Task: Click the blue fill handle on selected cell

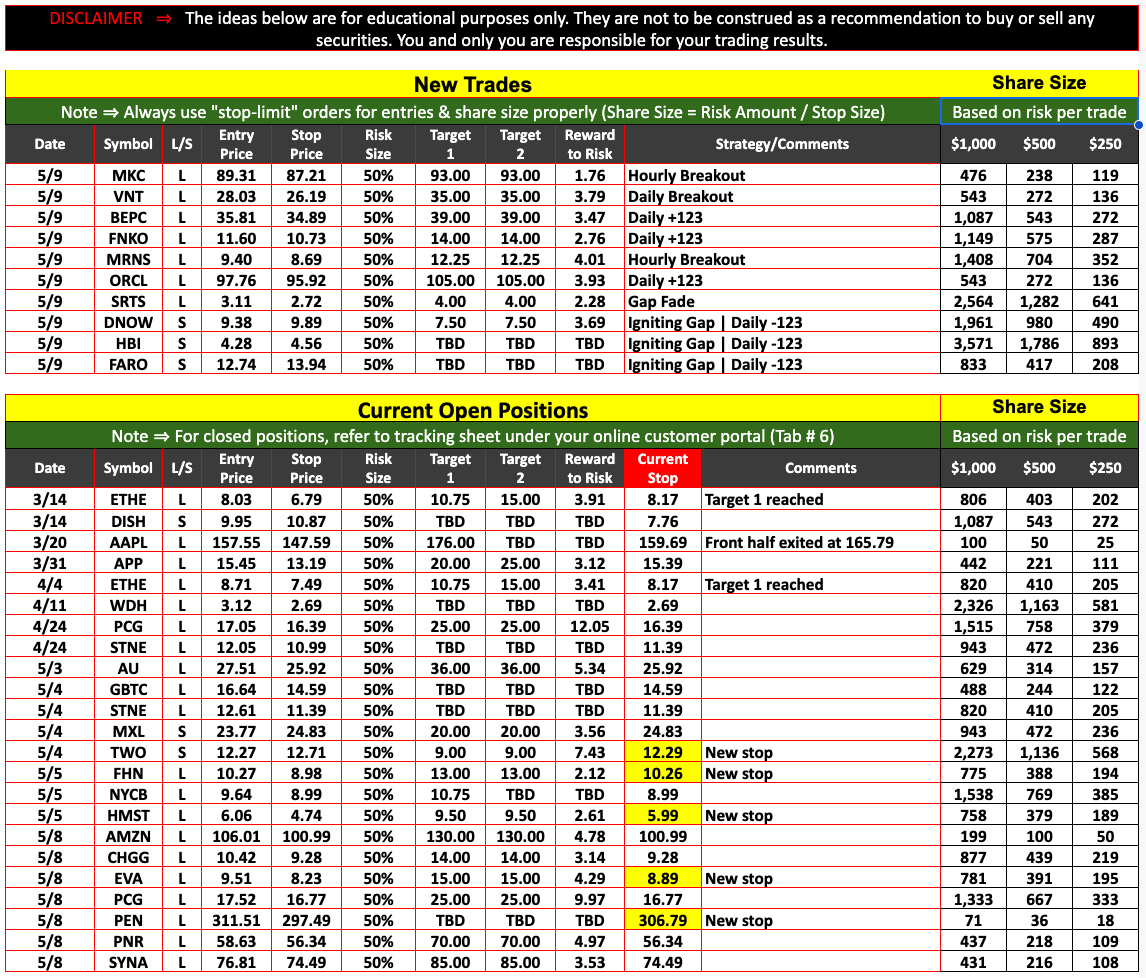Action: click(1139, 125)
